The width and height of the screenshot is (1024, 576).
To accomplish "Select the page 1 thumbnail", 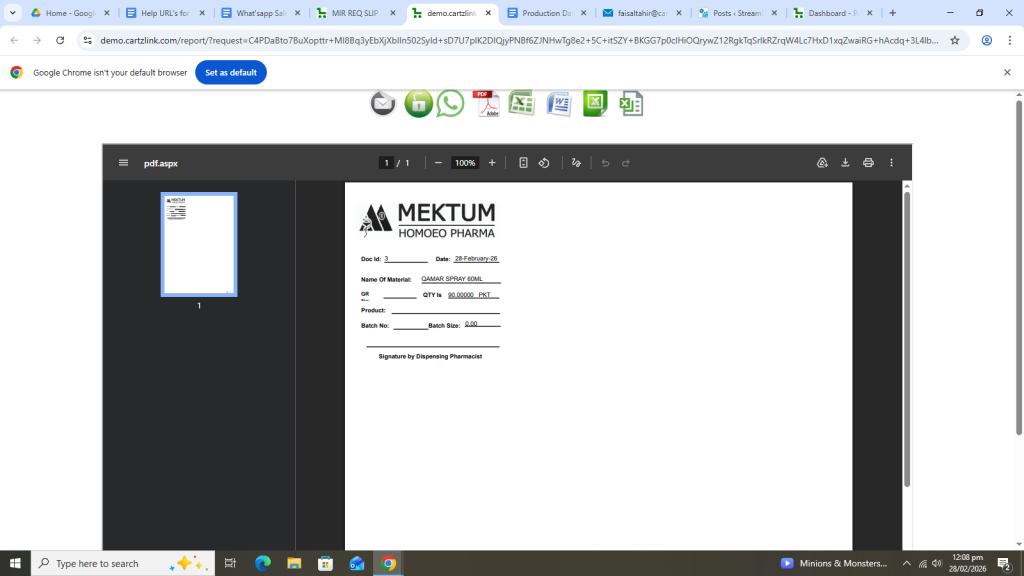I will point(199,244).
